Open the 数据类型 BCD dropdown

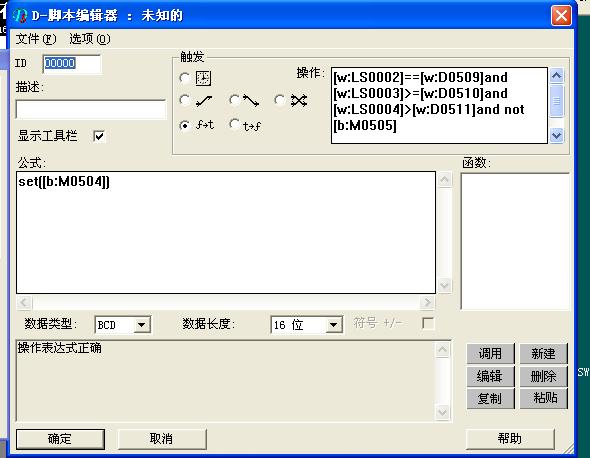[x=141, y=325]
